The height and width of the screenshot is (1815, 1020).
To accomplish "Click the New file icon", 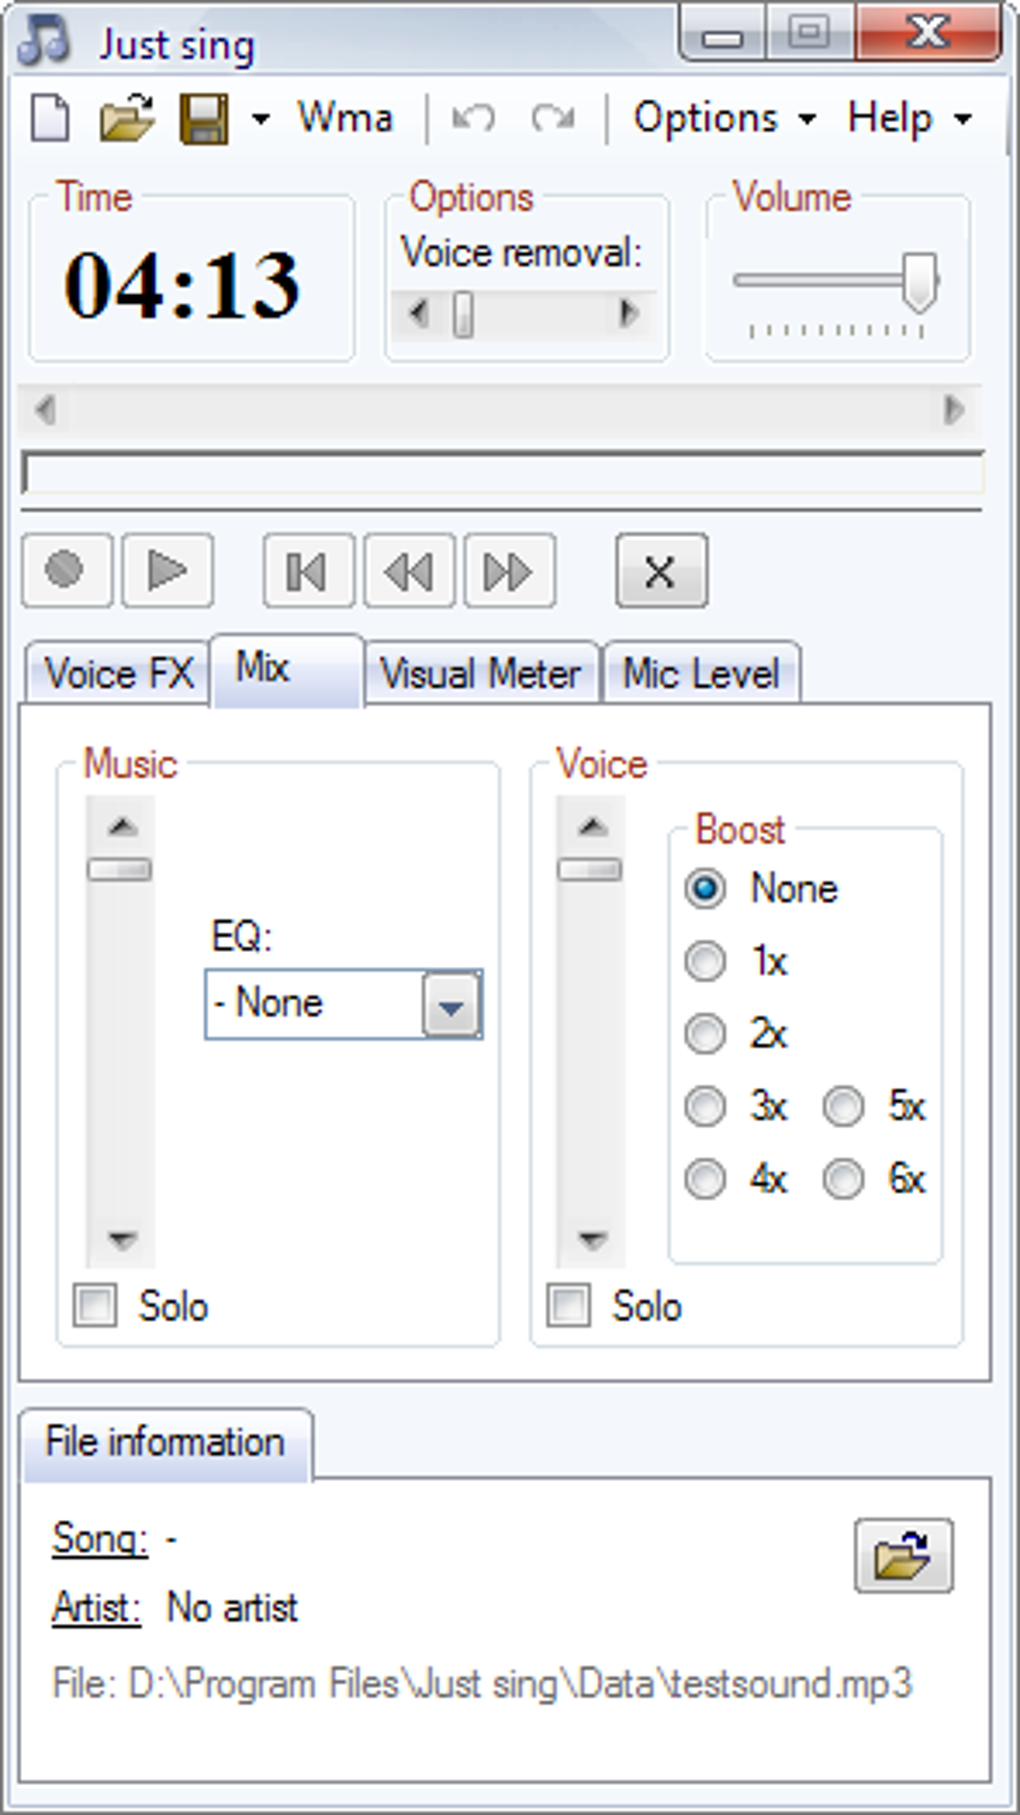I will pyautogui.click(x=50, y=119).
